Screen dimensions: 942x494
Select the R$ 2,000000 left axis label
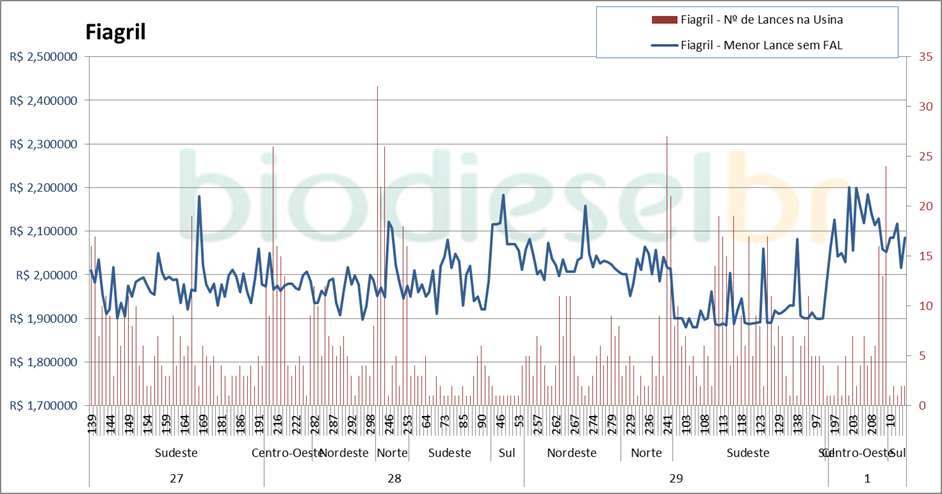(43, 275)
